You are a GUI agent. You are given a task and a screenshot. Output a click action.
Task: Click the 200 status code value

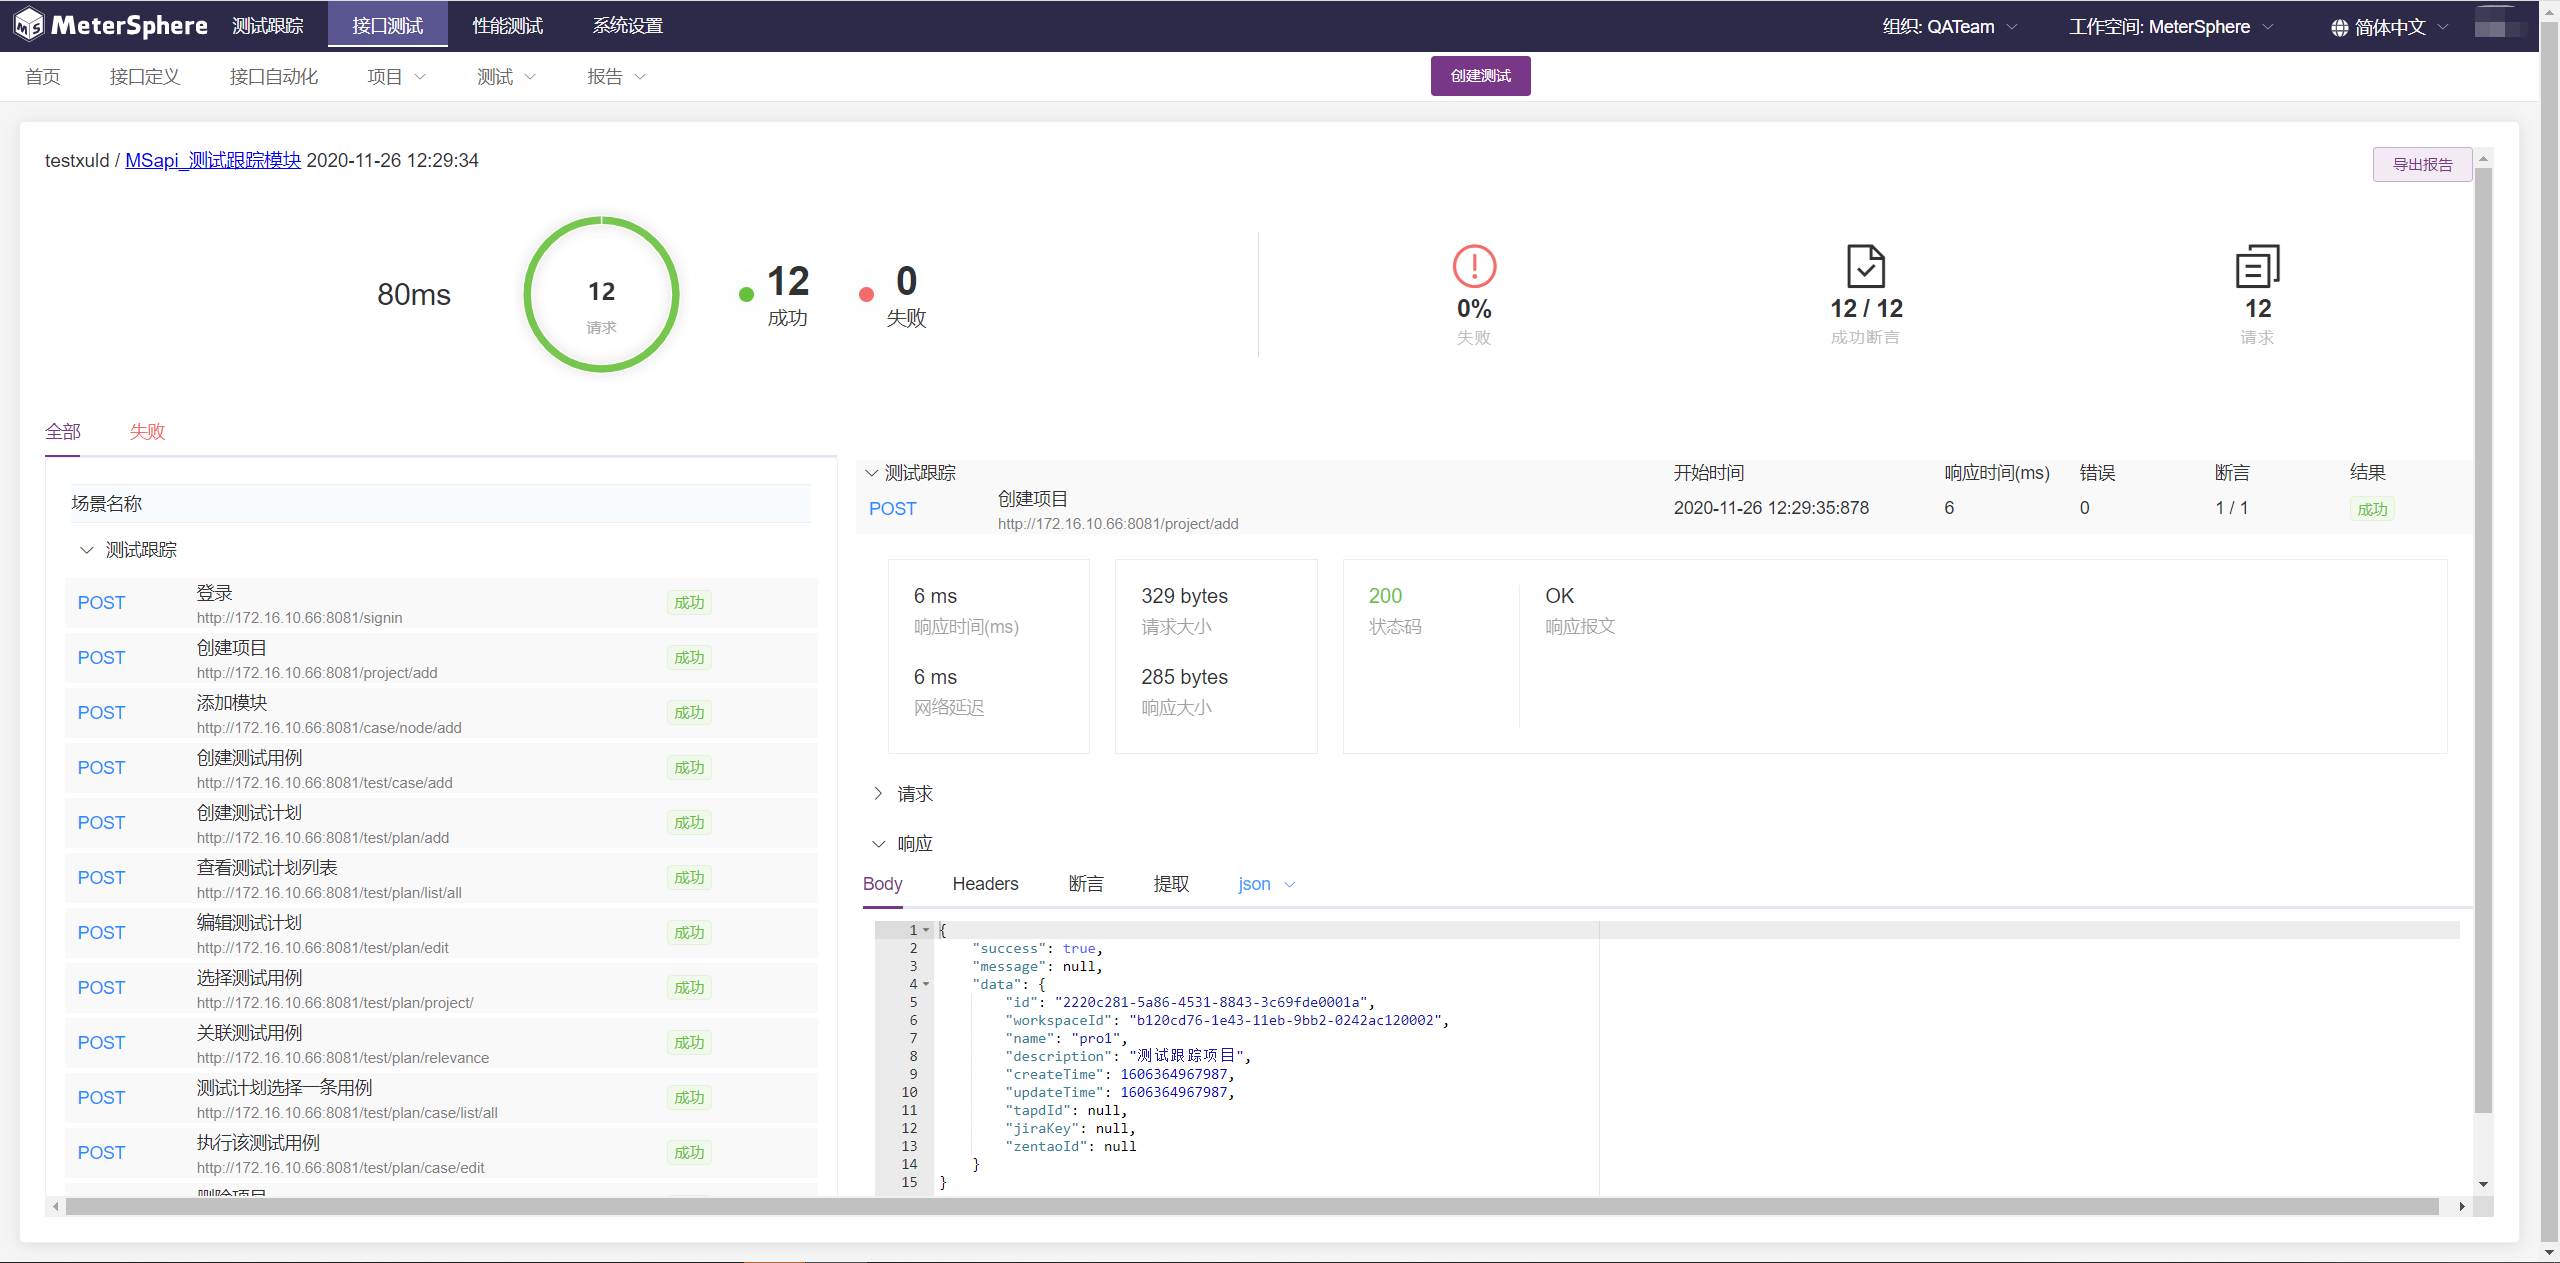[1385, 596]
